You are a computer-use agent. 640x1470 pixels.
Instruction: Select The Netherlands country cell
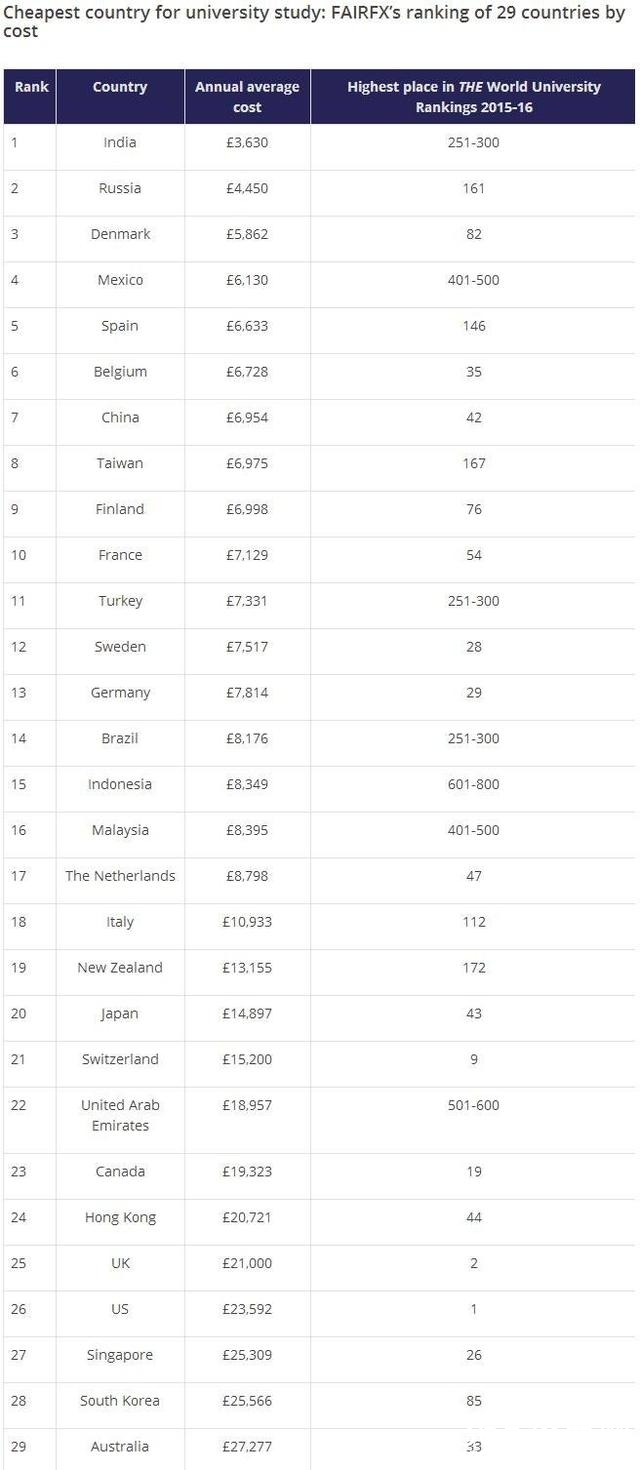click(x=120, y=876)
